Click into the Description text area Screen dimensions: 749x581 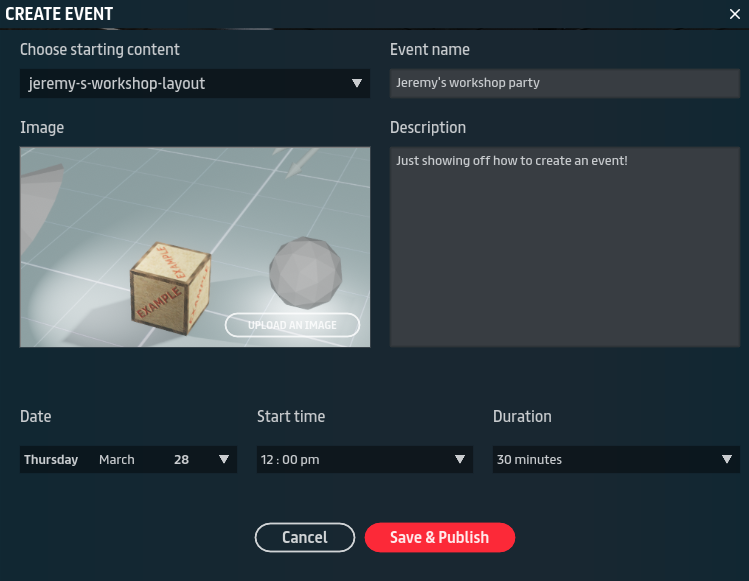[x=564, y=247]
